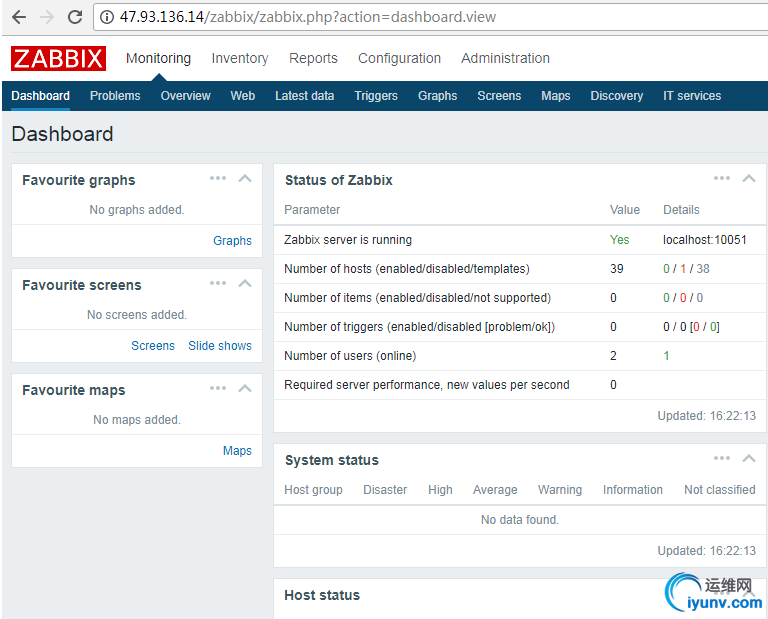Open the Triggers submenu tab

376,96
